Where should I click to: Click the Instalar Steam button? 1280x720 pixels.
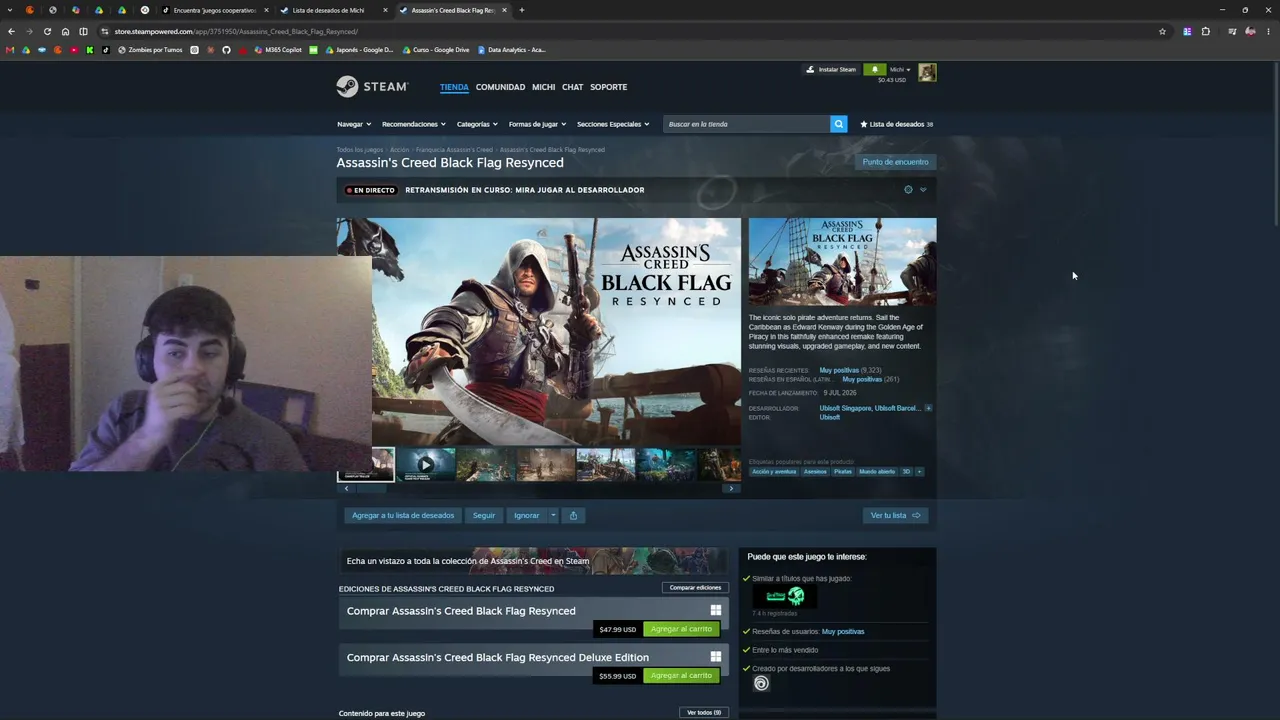pos(832,70)
